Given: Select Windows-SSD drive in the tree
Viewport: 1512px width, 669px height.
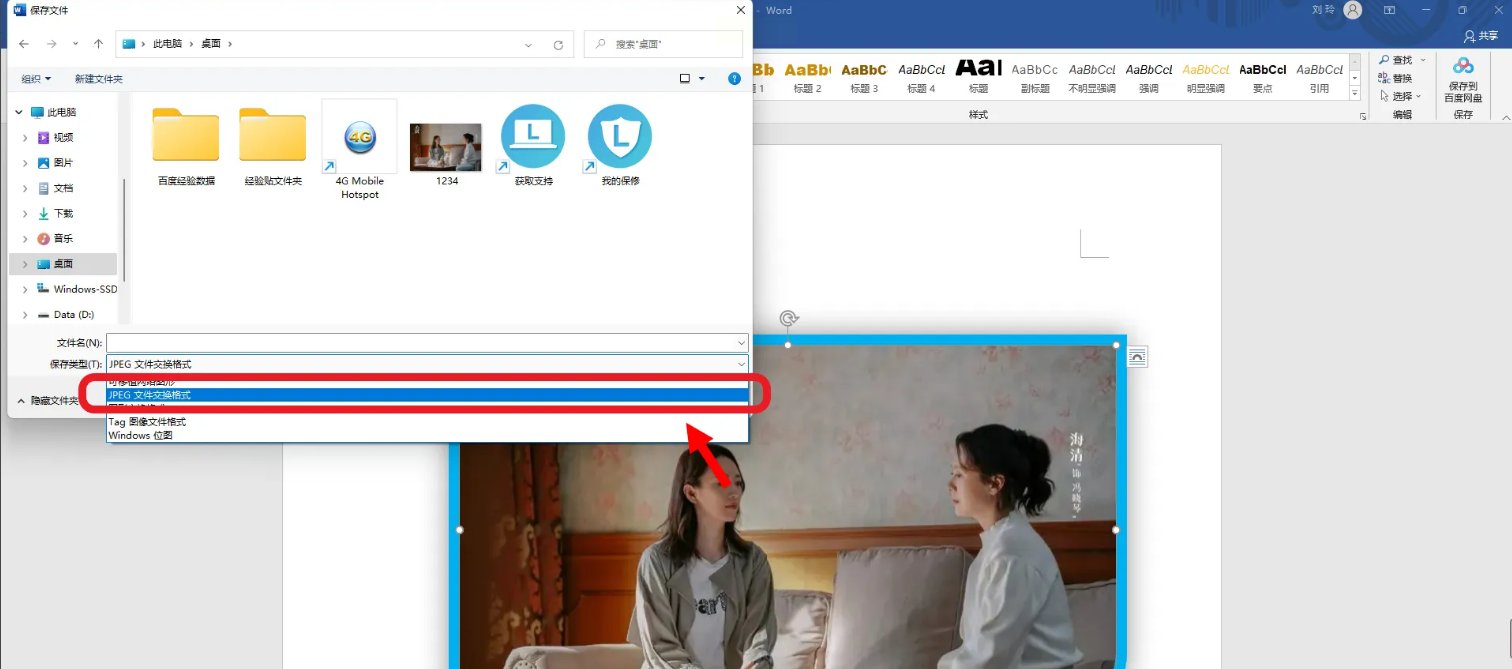Looking at the screenshot, I should tap(85, 289).
